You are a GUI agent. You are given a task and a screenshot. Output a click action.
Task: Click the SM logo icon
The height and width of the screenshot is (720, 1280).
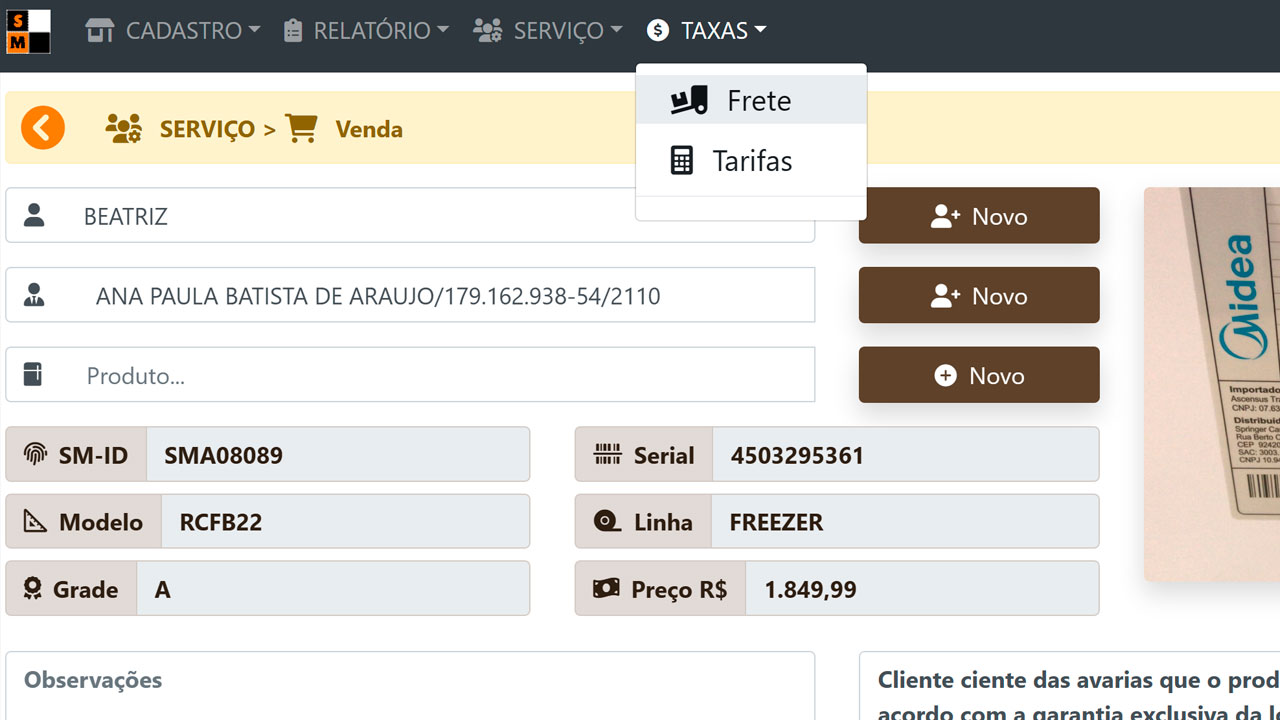coord(28,31)
